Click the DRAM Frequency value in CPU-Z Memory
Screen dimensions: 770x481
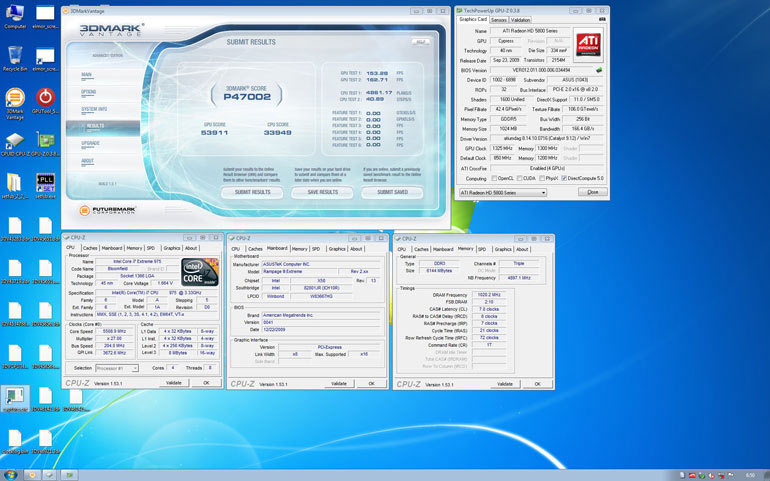pos(488,295)
